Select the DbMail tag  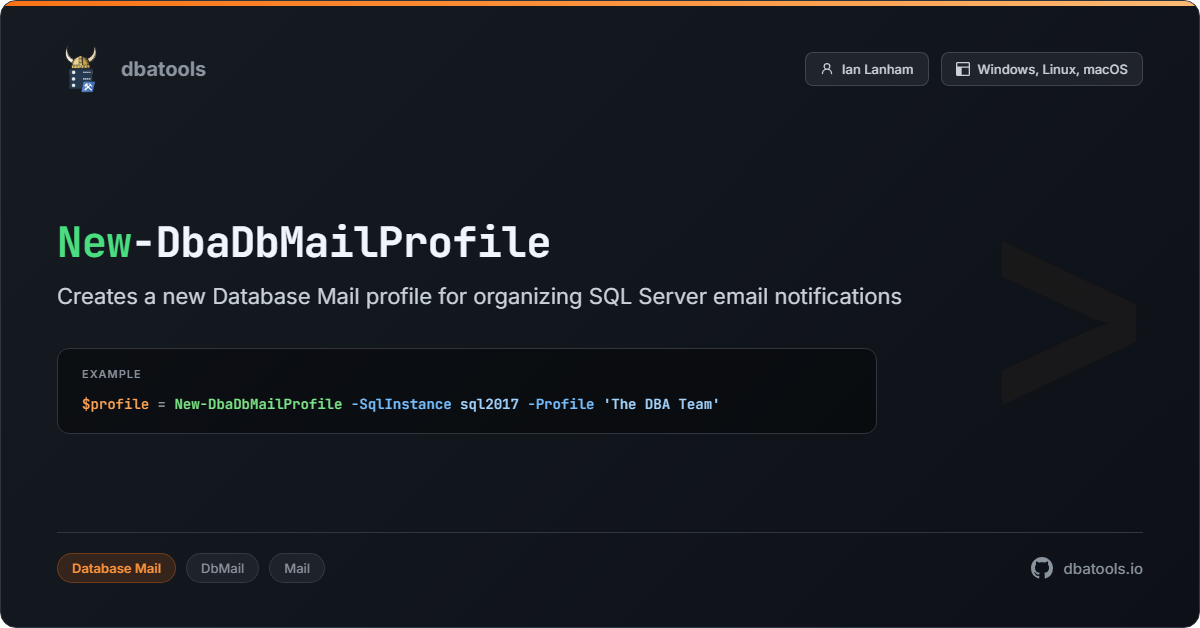(x=222, y=568)
